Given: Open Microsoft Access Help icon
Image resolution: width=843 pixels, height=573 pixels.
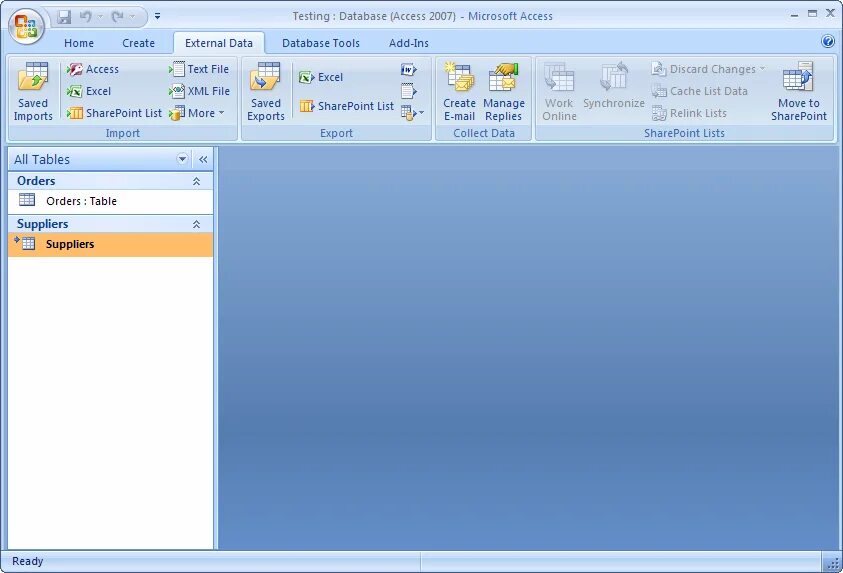Looking at the screenshot, I should tap(828, 41).
